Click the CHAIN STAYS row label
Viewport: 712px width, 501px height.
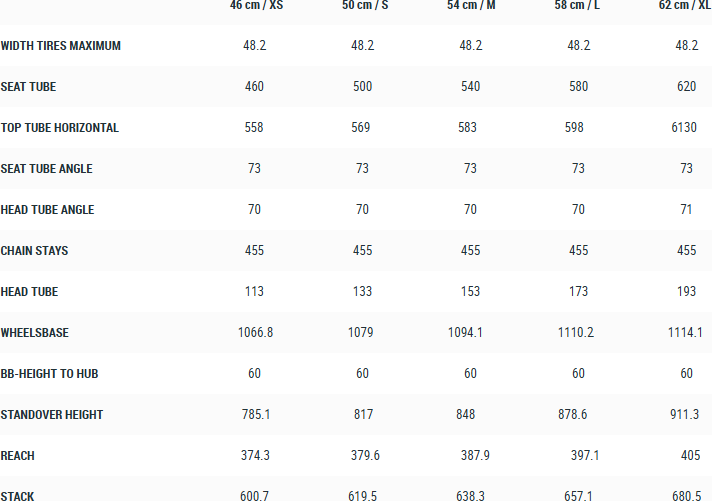(35, 251)
